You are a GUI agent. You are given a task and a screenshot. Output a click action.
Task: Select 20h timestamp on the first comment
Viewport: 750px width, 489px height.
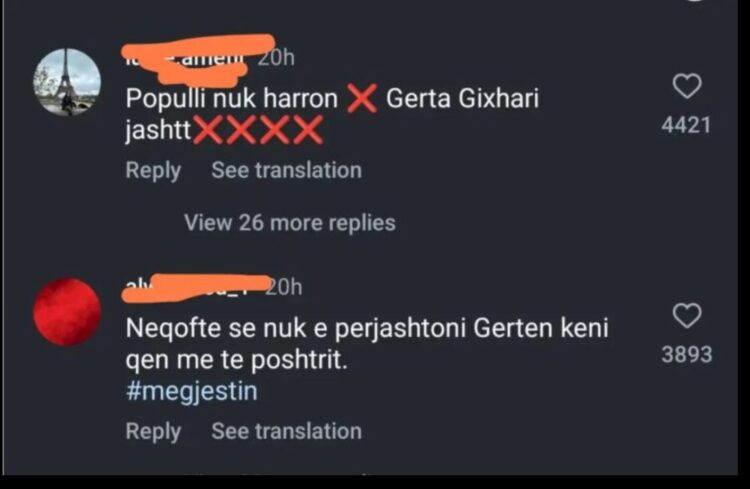[x=276, y=58]
